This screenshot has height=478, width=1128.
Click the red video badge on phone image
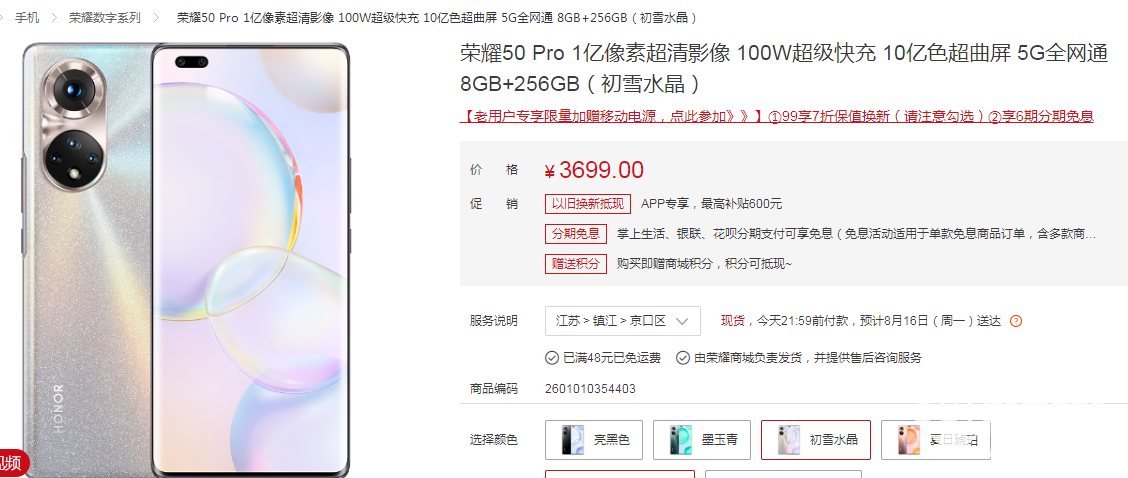pyautogui.click(x=12, y=462)
